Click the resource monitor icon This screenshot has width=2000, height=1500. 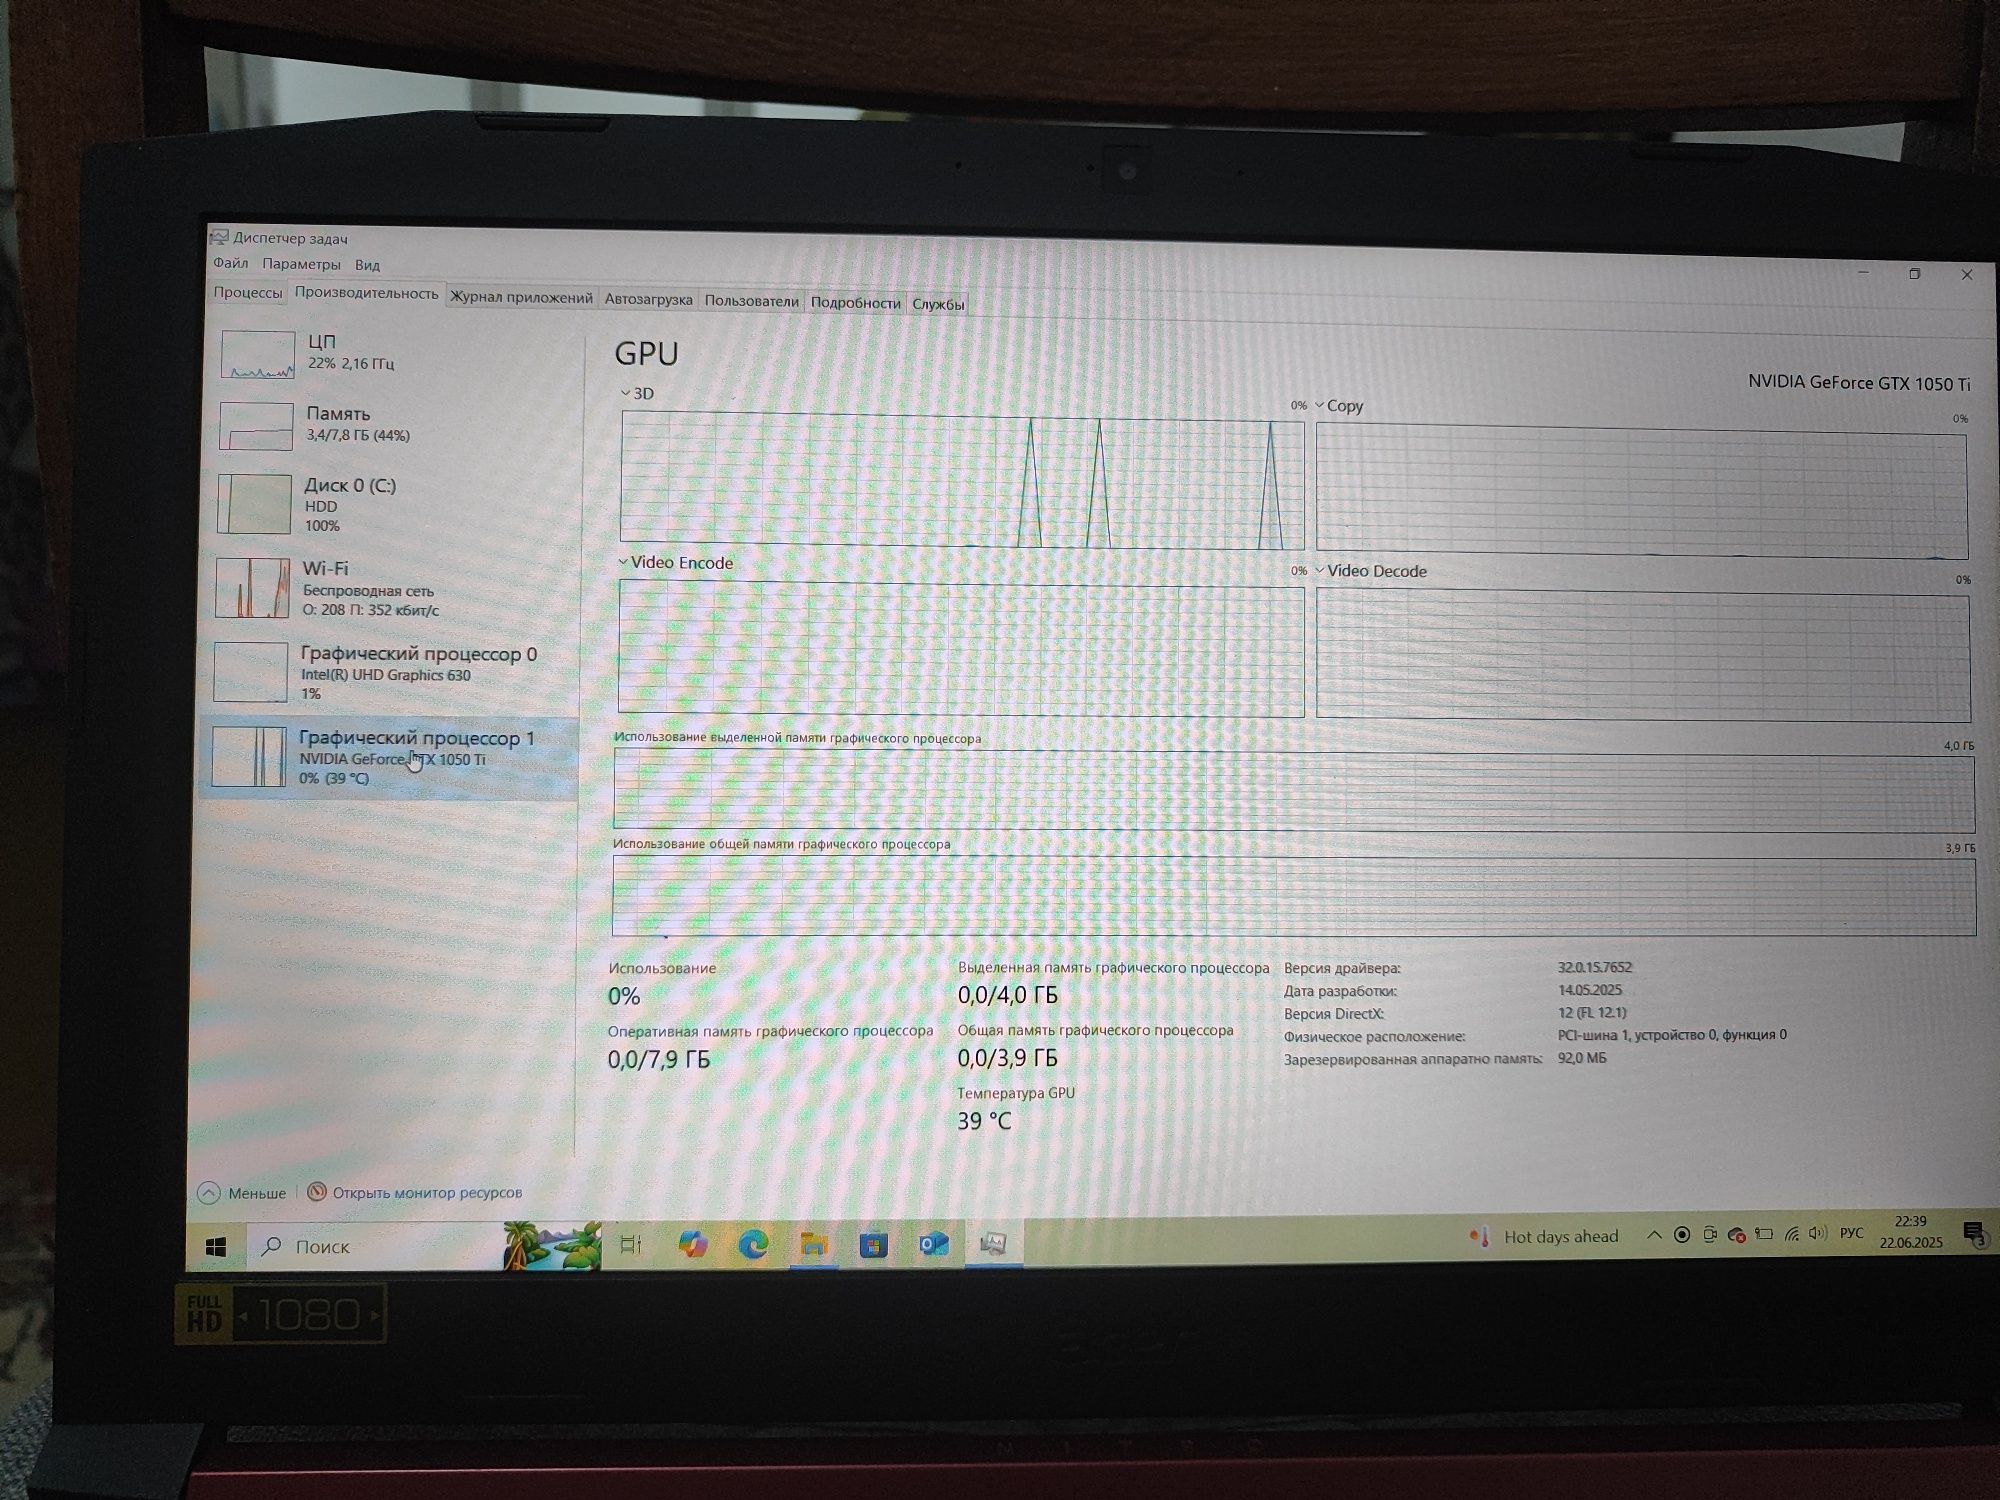(317, 1192)
